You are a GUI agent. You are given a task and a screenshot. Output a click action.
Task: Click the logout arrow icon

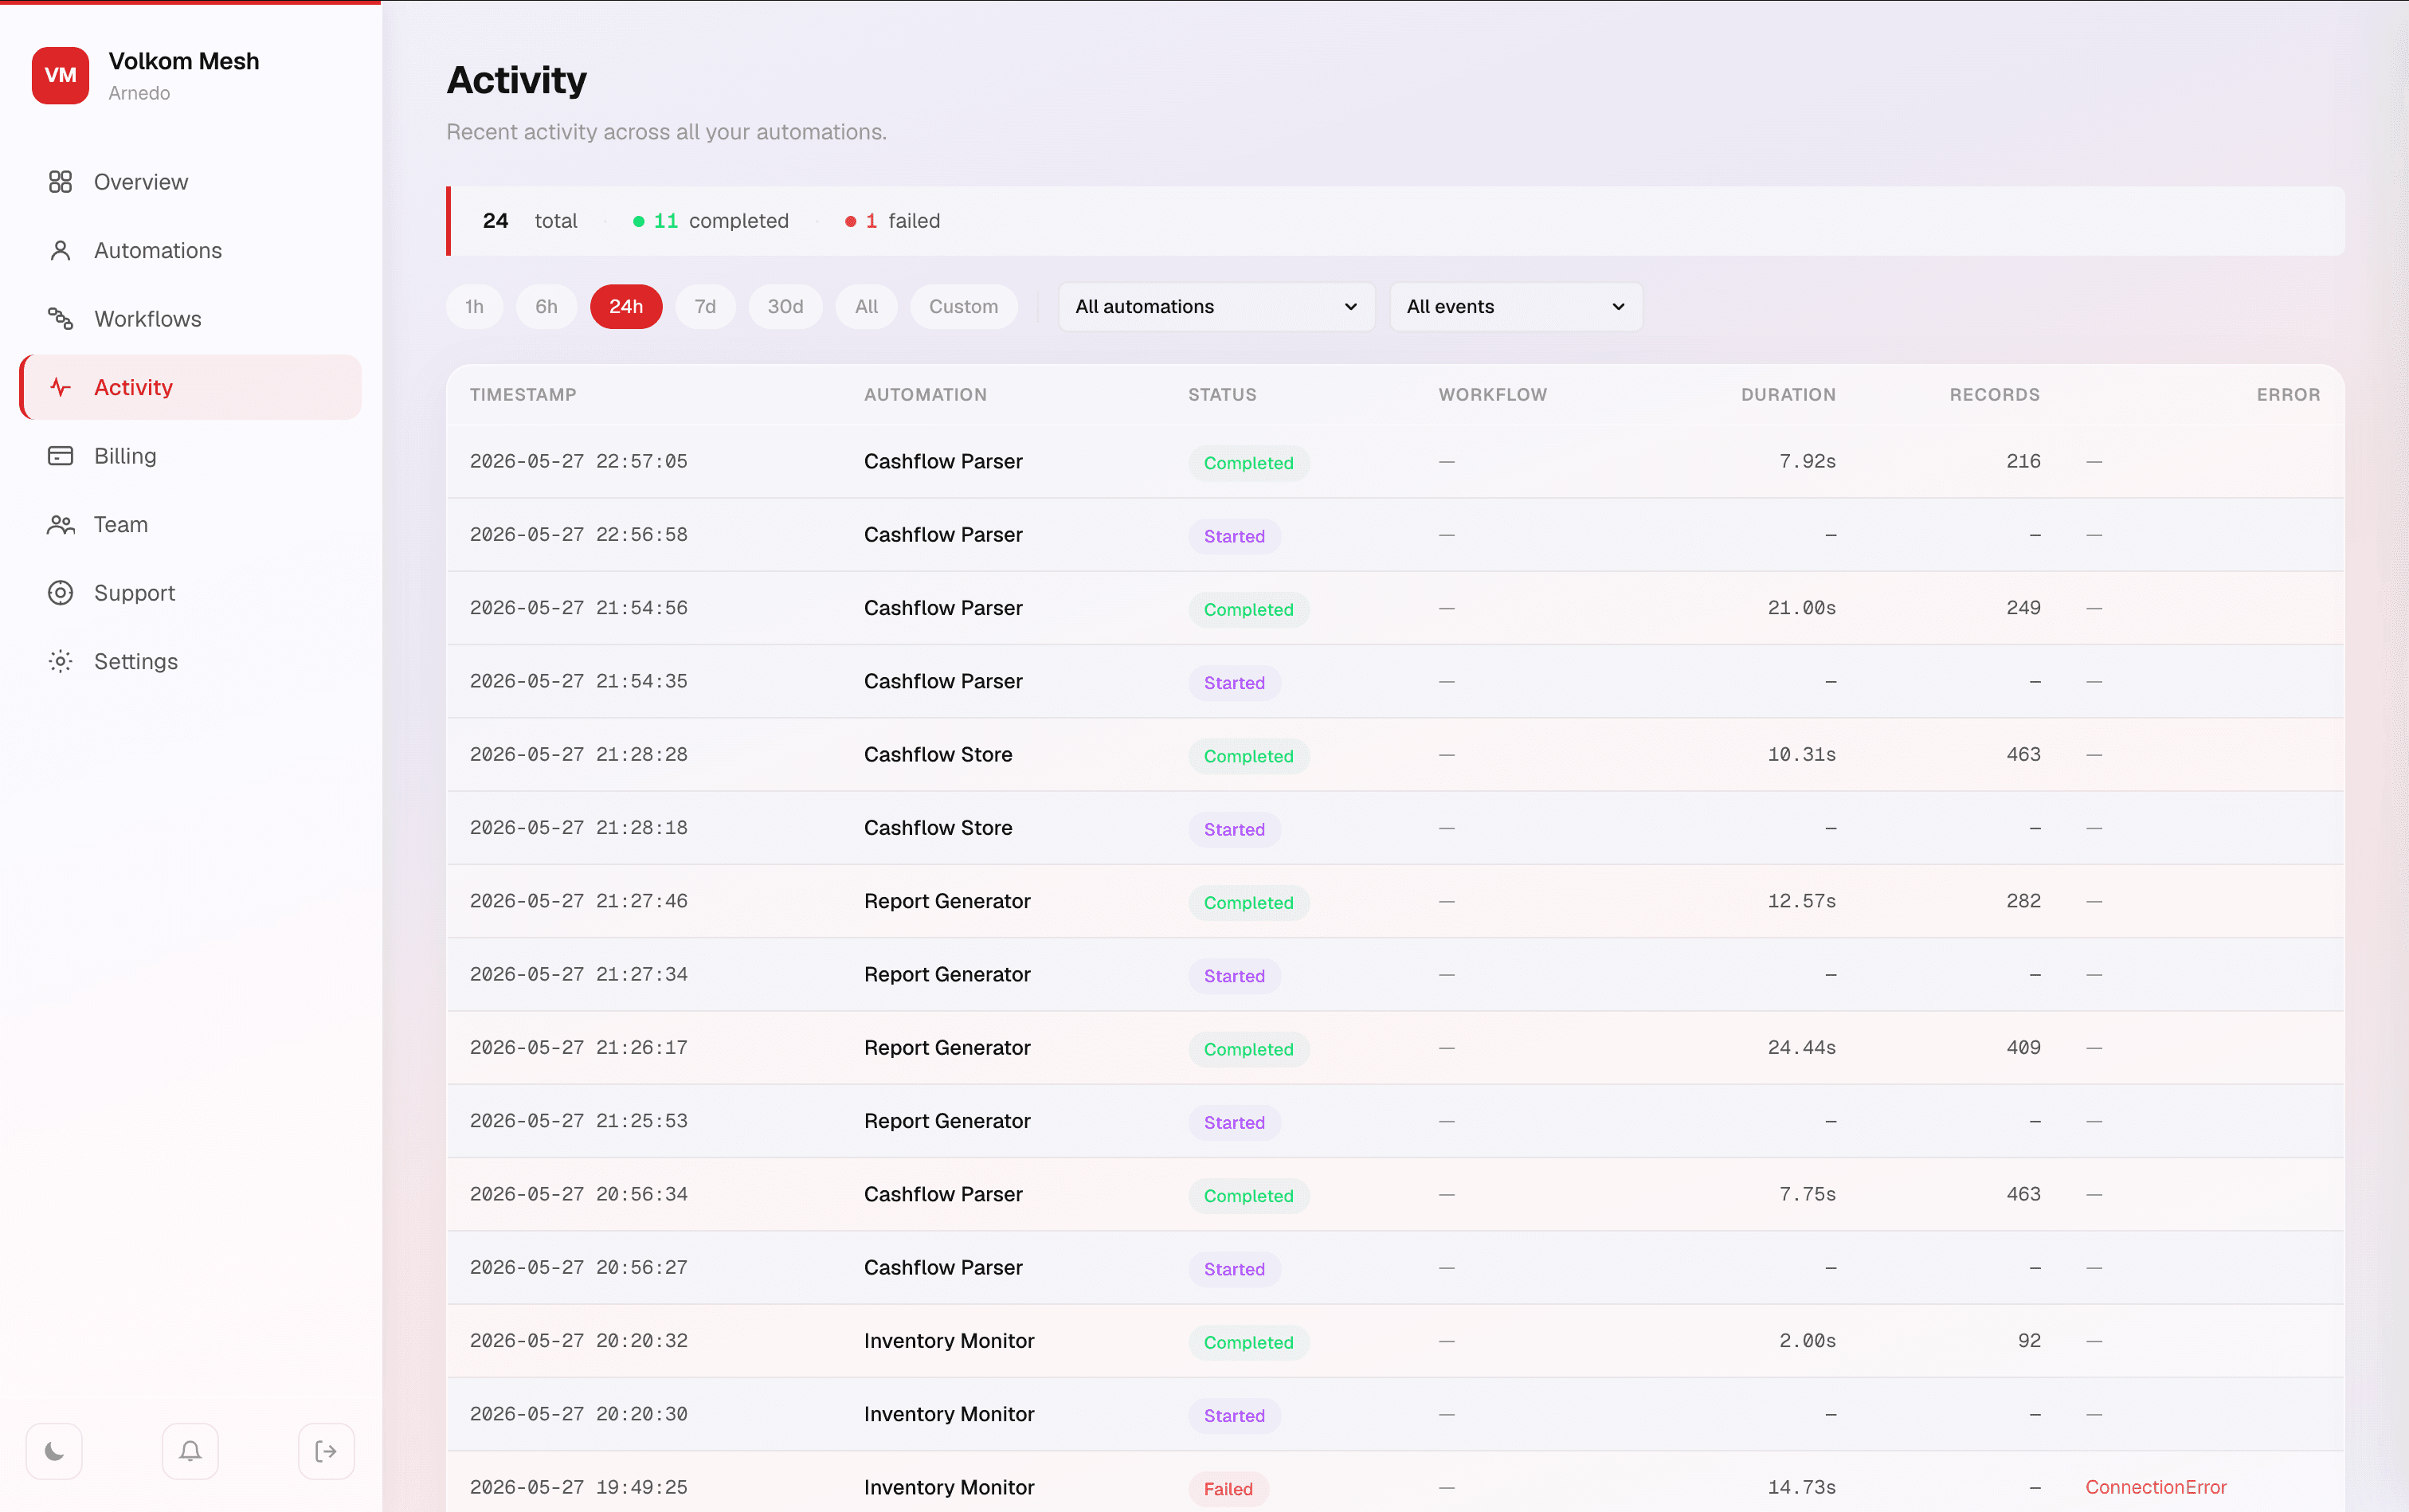point(326,1450)
